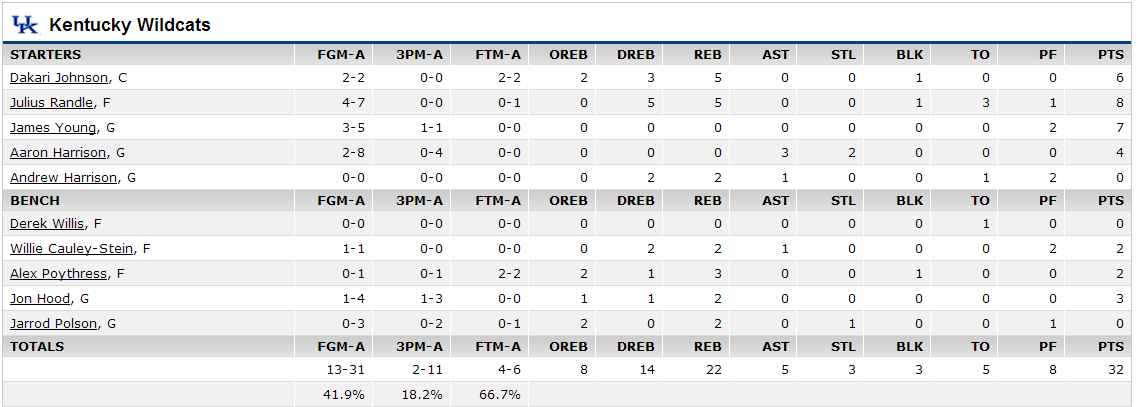This screenshot has height=407, width=1138.
Task: Click Jon Hood's name link
Action: [40, 298]
